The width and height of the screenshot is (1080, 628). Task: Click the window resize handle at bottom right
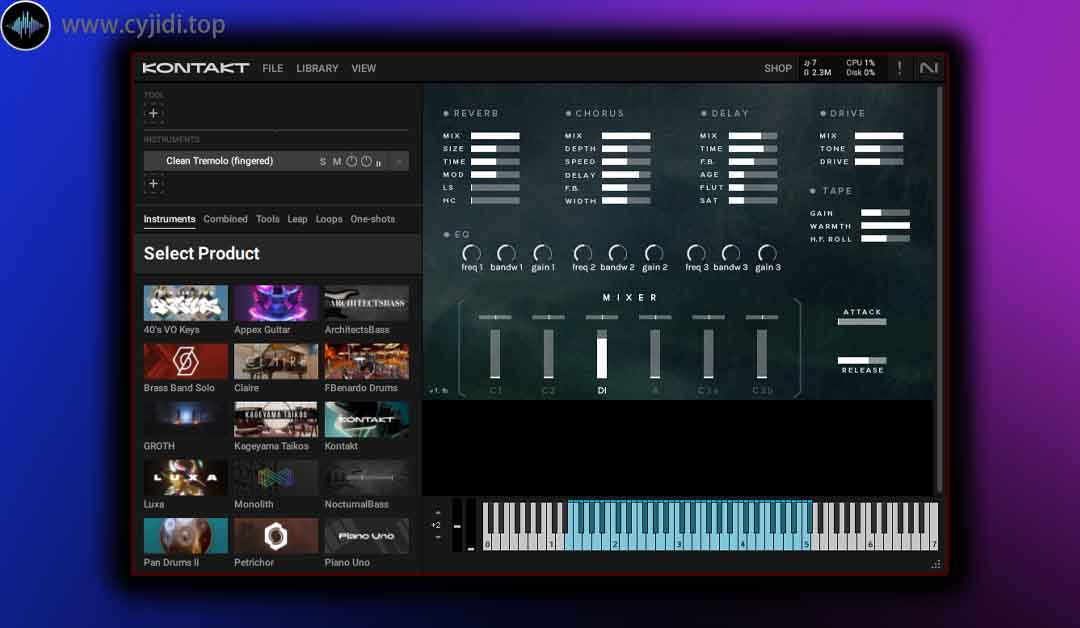click(935, 564)
